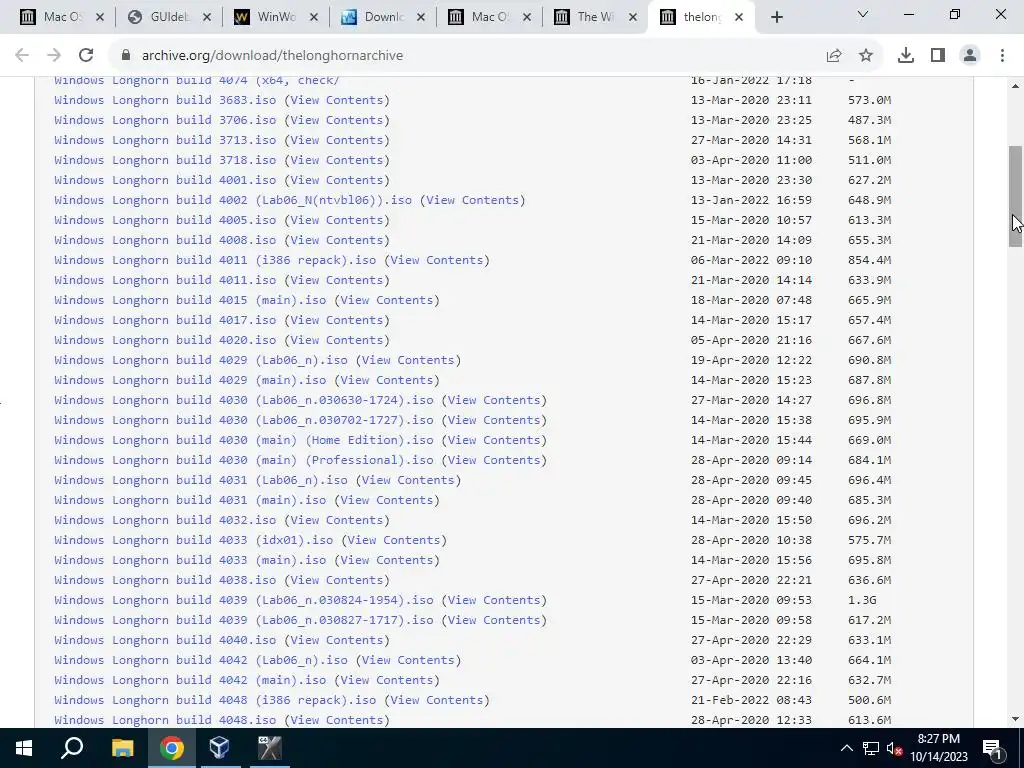Open network status tray icon
This screenshot has width=1024, height=768.
click(x=871, y=748)
